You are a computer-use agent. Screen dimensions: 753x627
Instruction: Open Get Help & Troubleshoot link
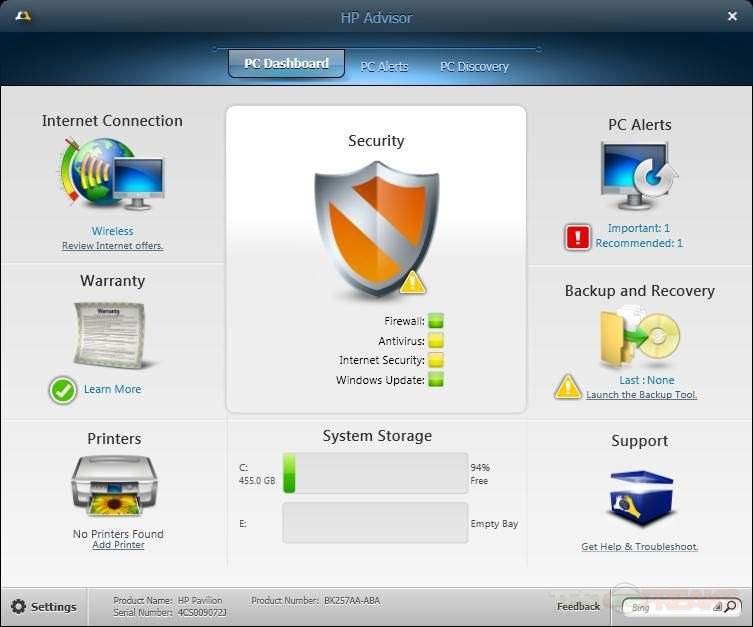click(x=639, y=547)
